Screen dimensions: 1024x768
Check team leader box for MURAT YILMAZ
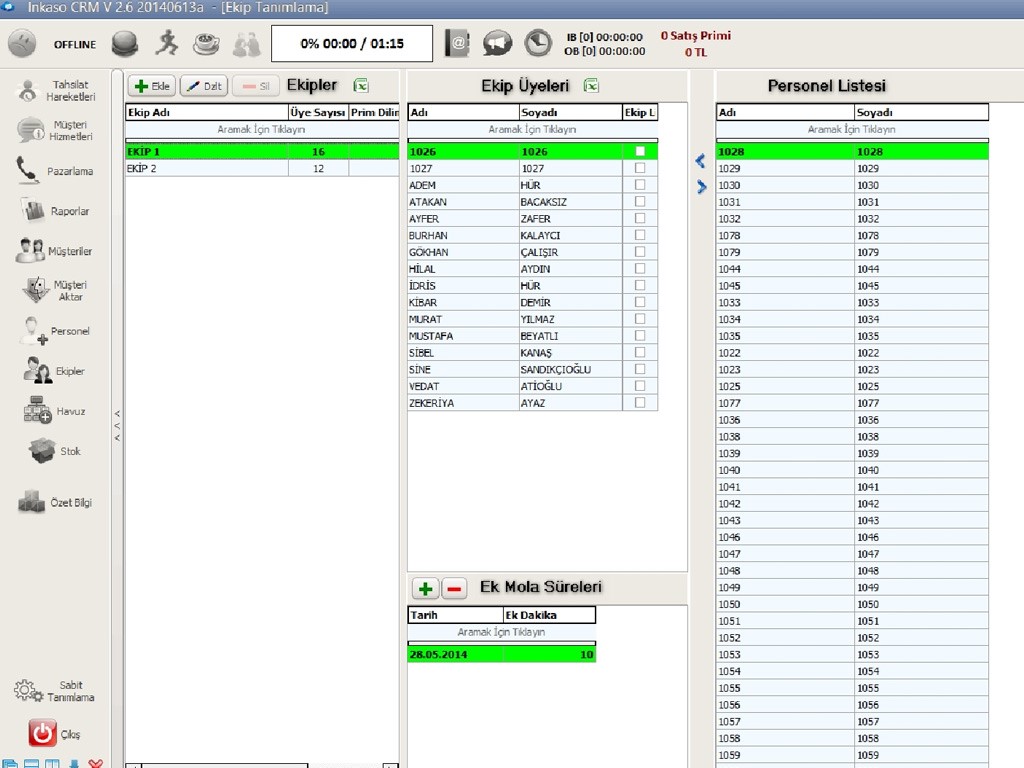pos(640,319)
